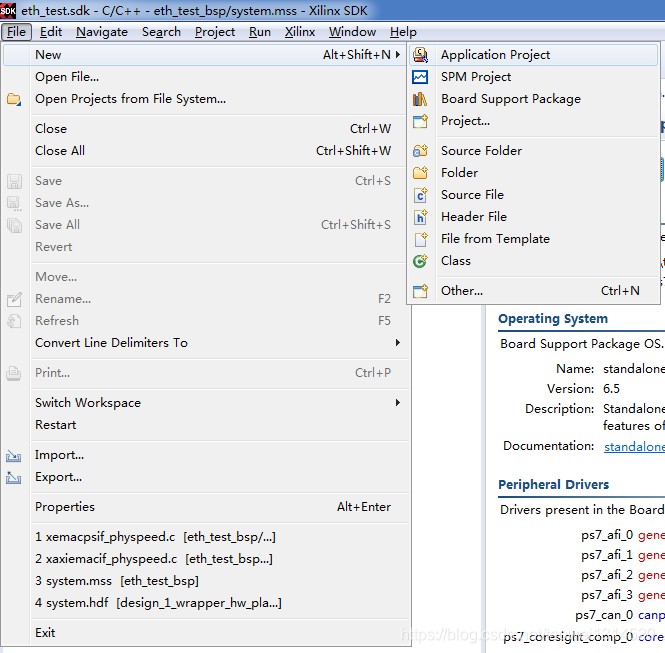
Task: Select Other... in New submenu
Action: coord(534,291)
